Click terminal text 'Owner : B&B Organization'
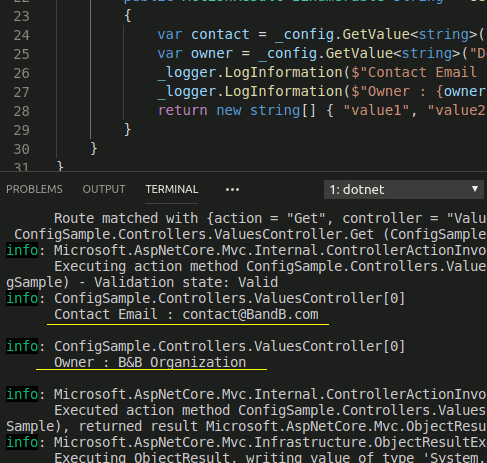 coord(150,362)
